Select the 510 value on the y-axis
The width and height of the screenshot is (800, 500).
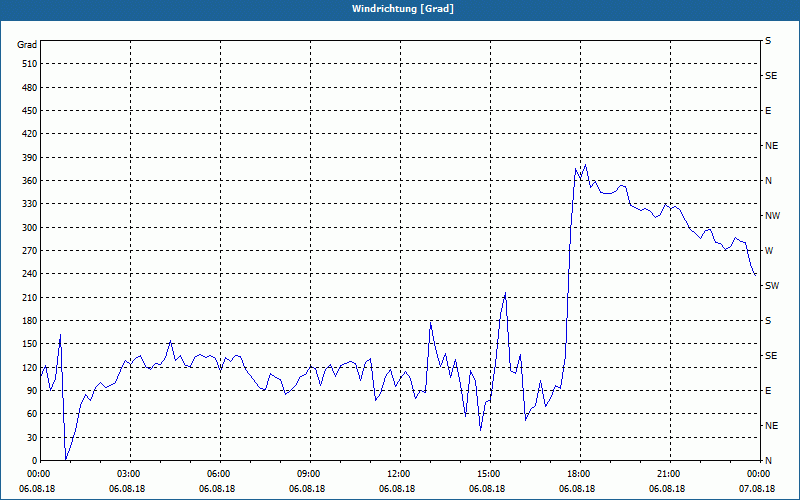click(30, 64)
